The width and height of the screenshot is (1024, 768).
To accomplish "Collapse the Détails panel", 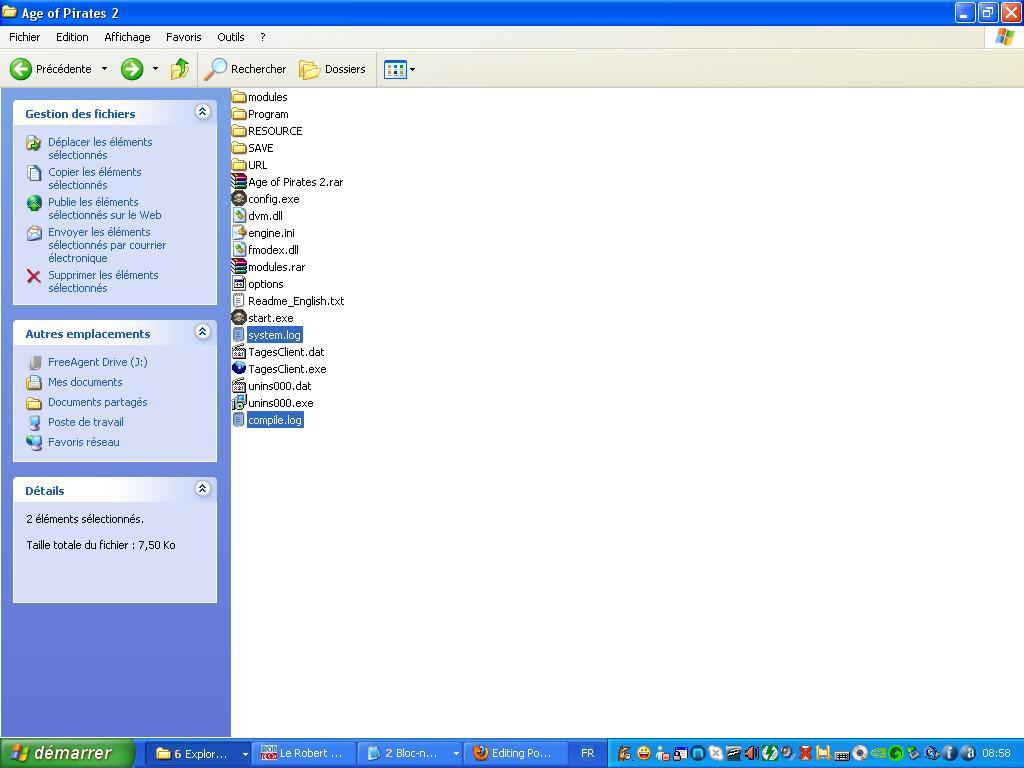I will click(202, 488).
